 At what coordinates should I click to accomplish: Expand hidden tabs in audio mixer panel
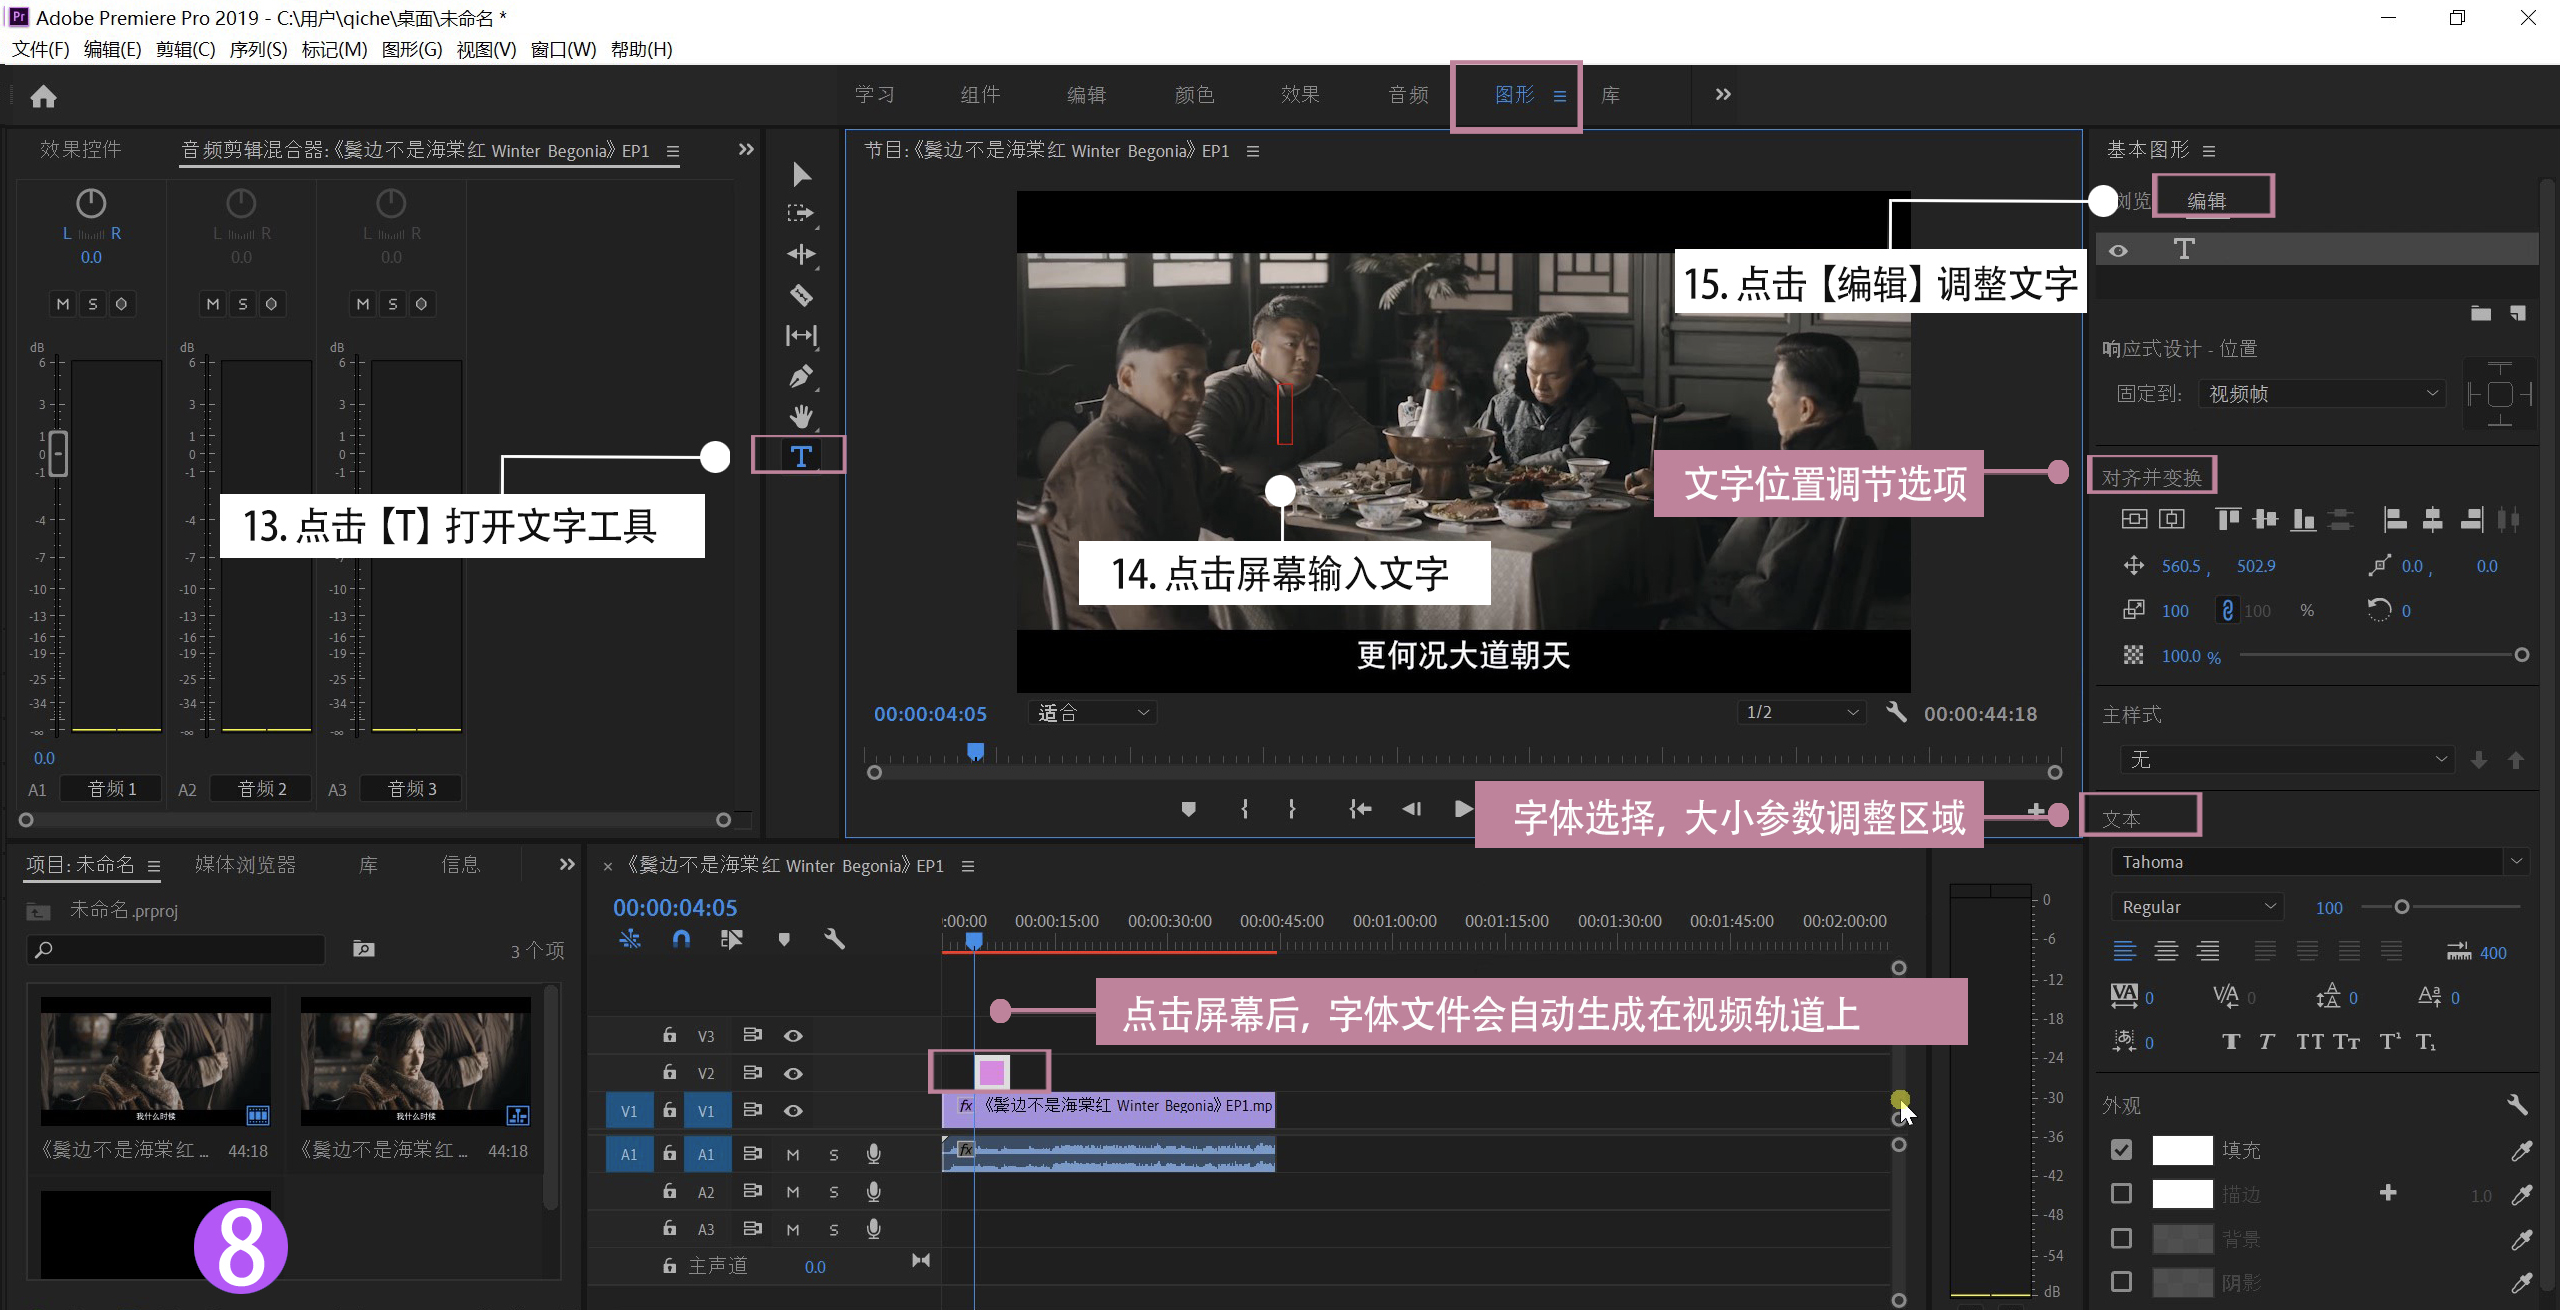click(746, 150)
